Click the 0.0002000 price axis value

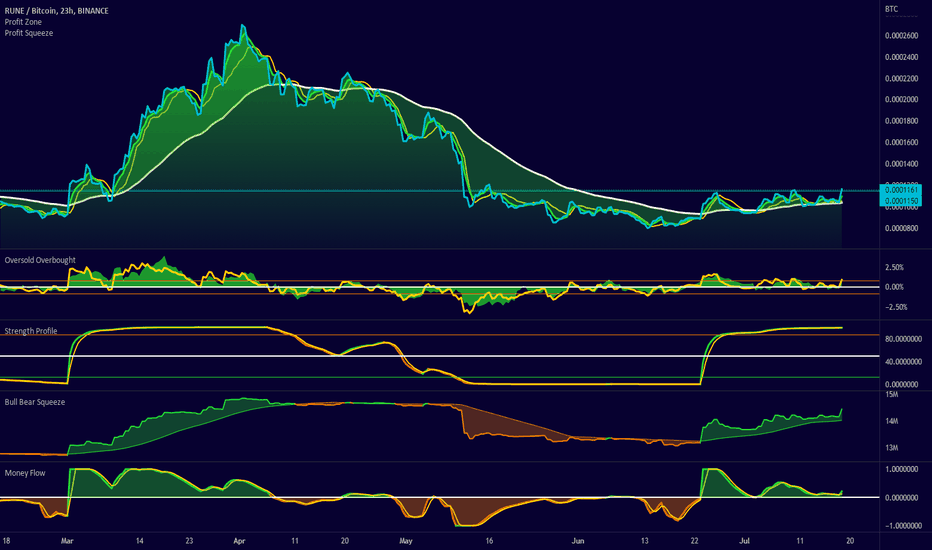click(x=901, y=99)
